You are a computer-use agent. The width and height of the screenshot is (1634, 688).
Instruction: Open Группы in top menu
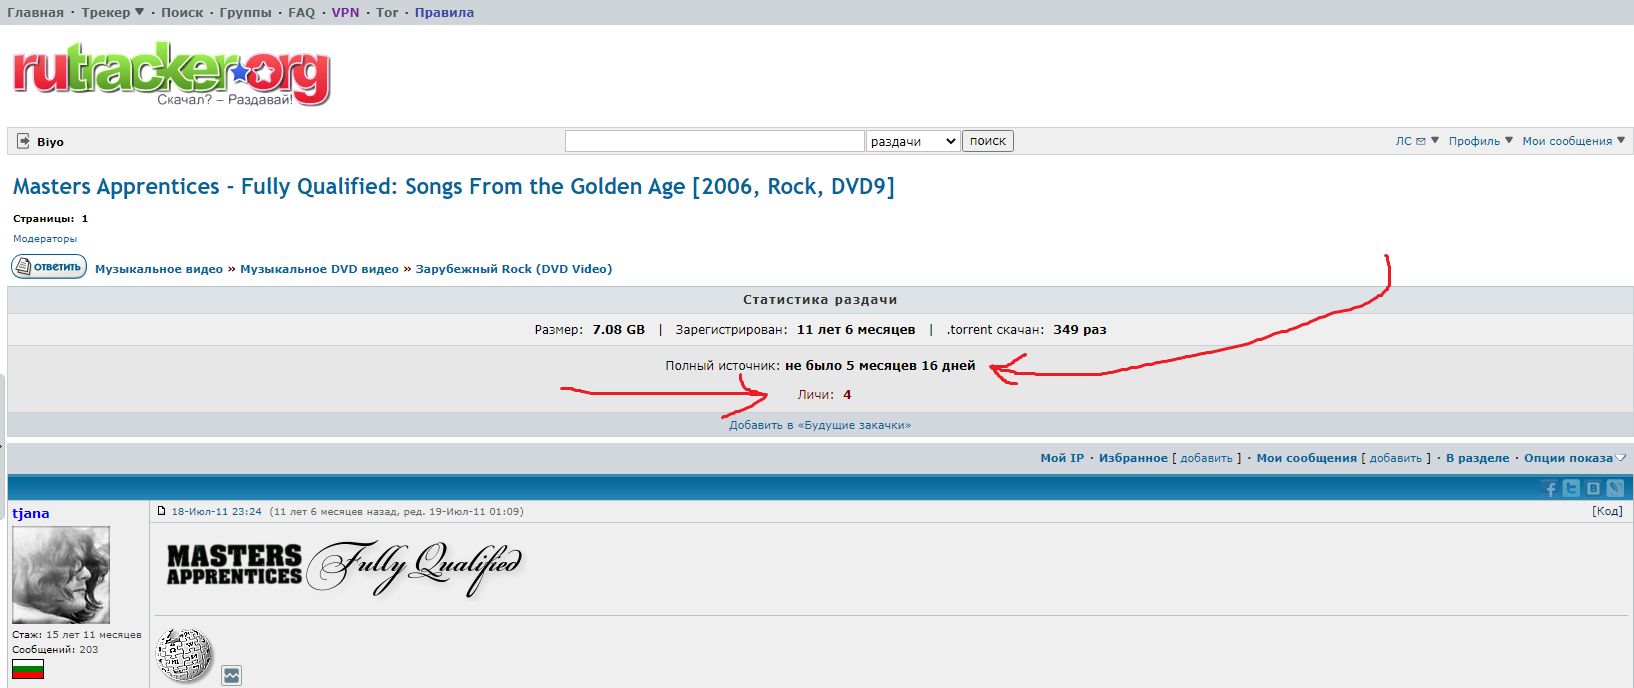(245, 12)
